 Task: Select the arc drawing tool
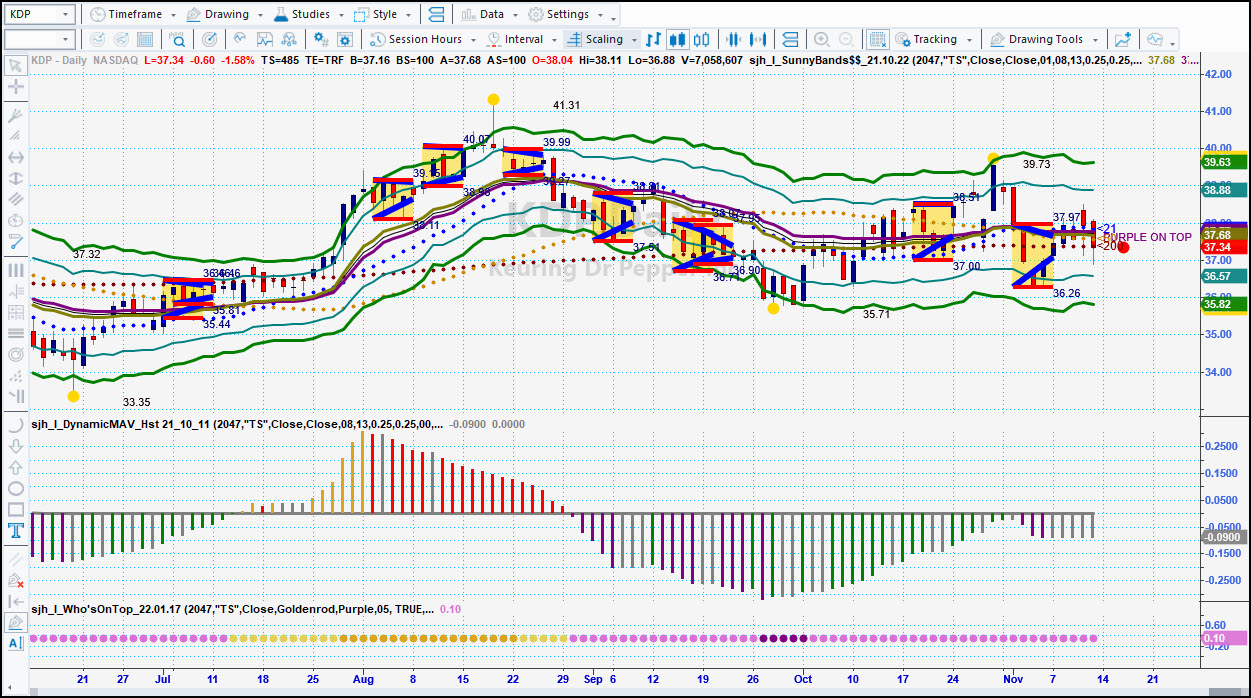click(x=16, y=425)
